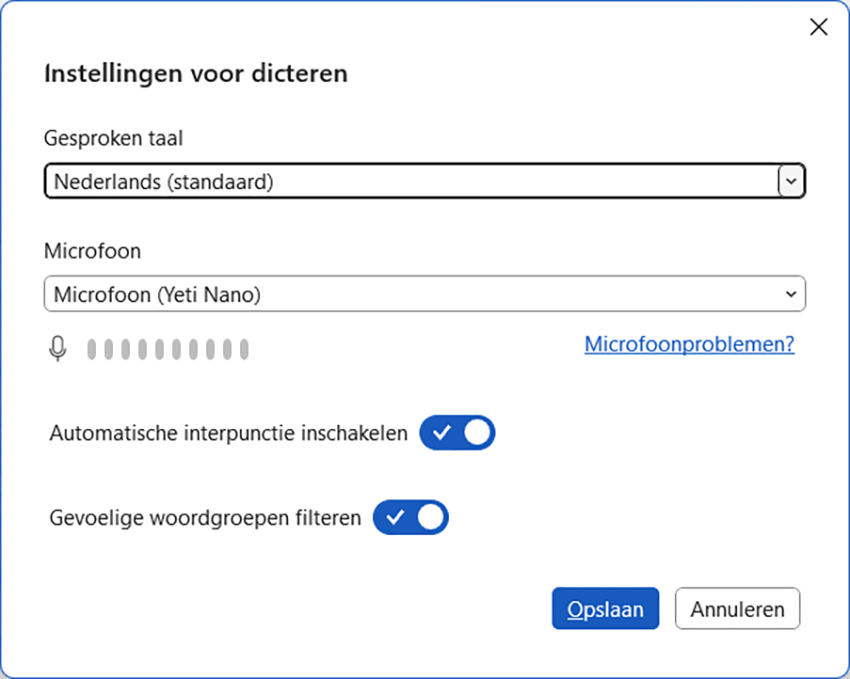Open the Microfoon (Yeti Nano) combo box
Screen dimensions: 850x679
click(410, 294)
